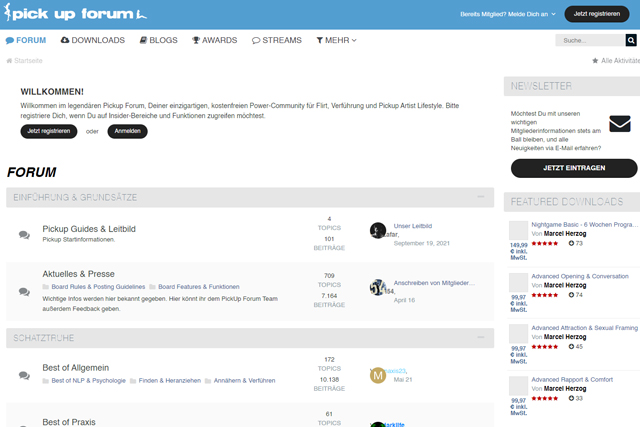Viewport: 640px width, 427px height.
Task: Click star rating of Advanced Opening & Conversation
Action: tap(545, 295)
